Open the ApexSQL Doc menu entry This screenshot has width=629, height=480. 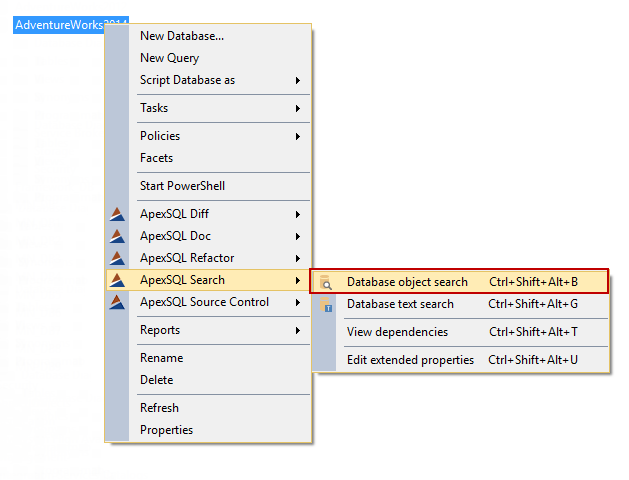pyautogui.click(x=208, y=236)
